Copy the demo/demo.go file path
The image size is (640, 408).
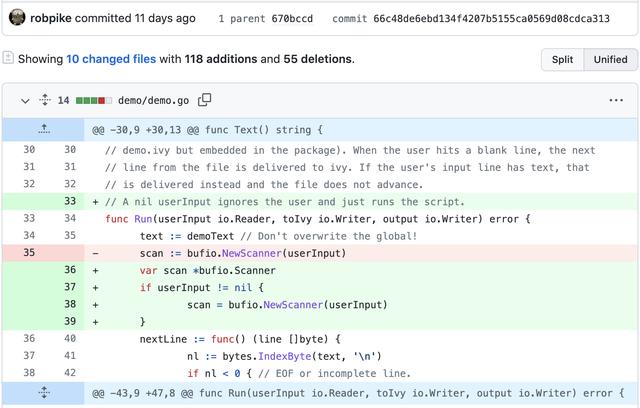(x=205, y=100)
